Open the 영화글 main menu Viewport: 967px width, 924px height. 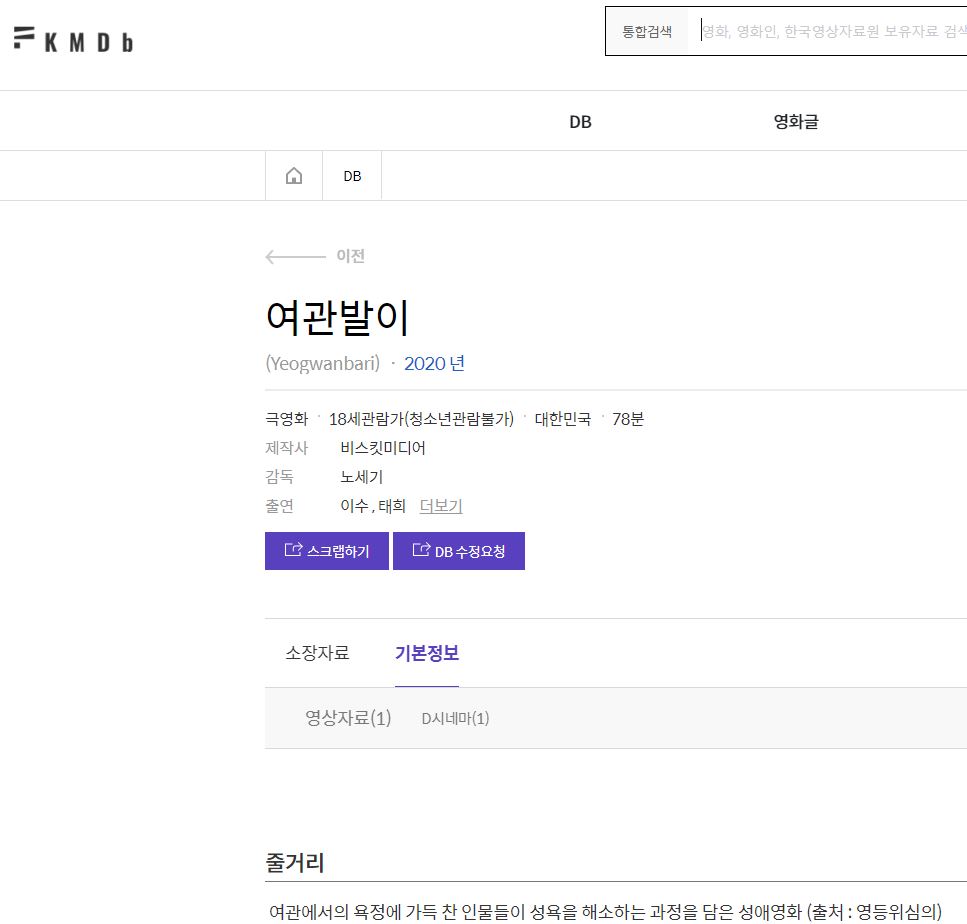[796, 122]
